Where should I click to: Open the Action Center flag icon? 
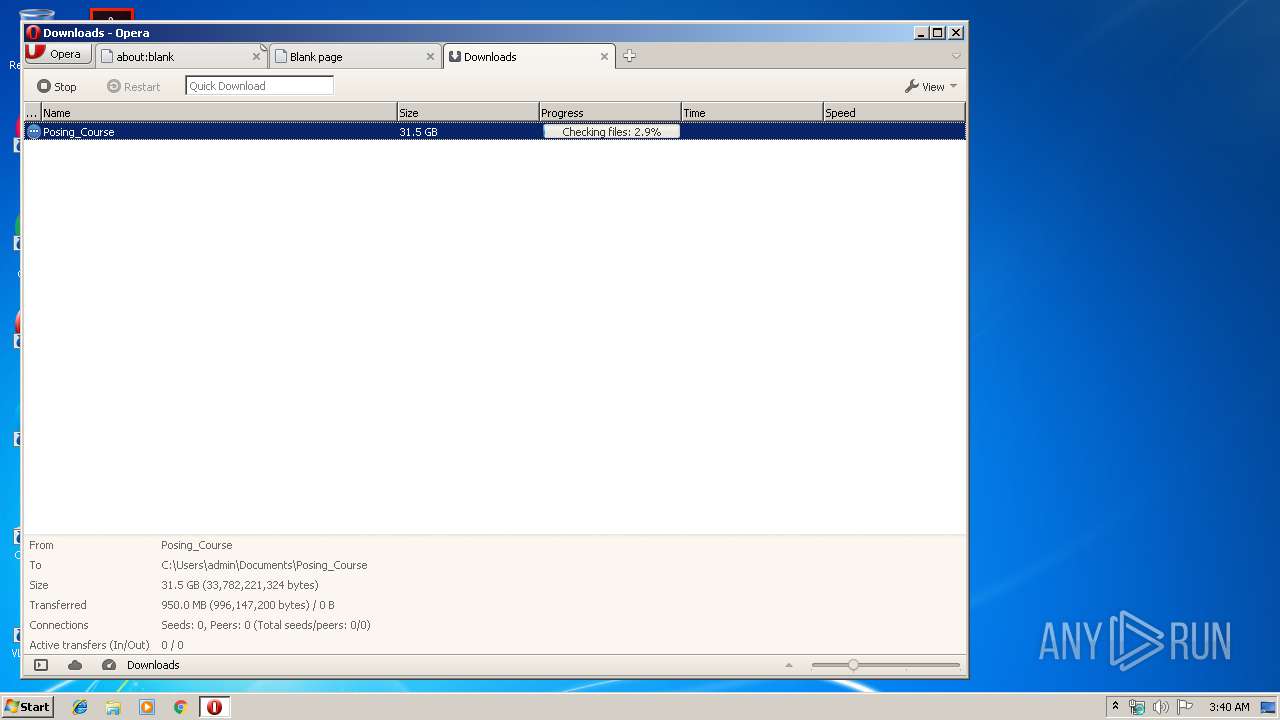[1185, 707]
